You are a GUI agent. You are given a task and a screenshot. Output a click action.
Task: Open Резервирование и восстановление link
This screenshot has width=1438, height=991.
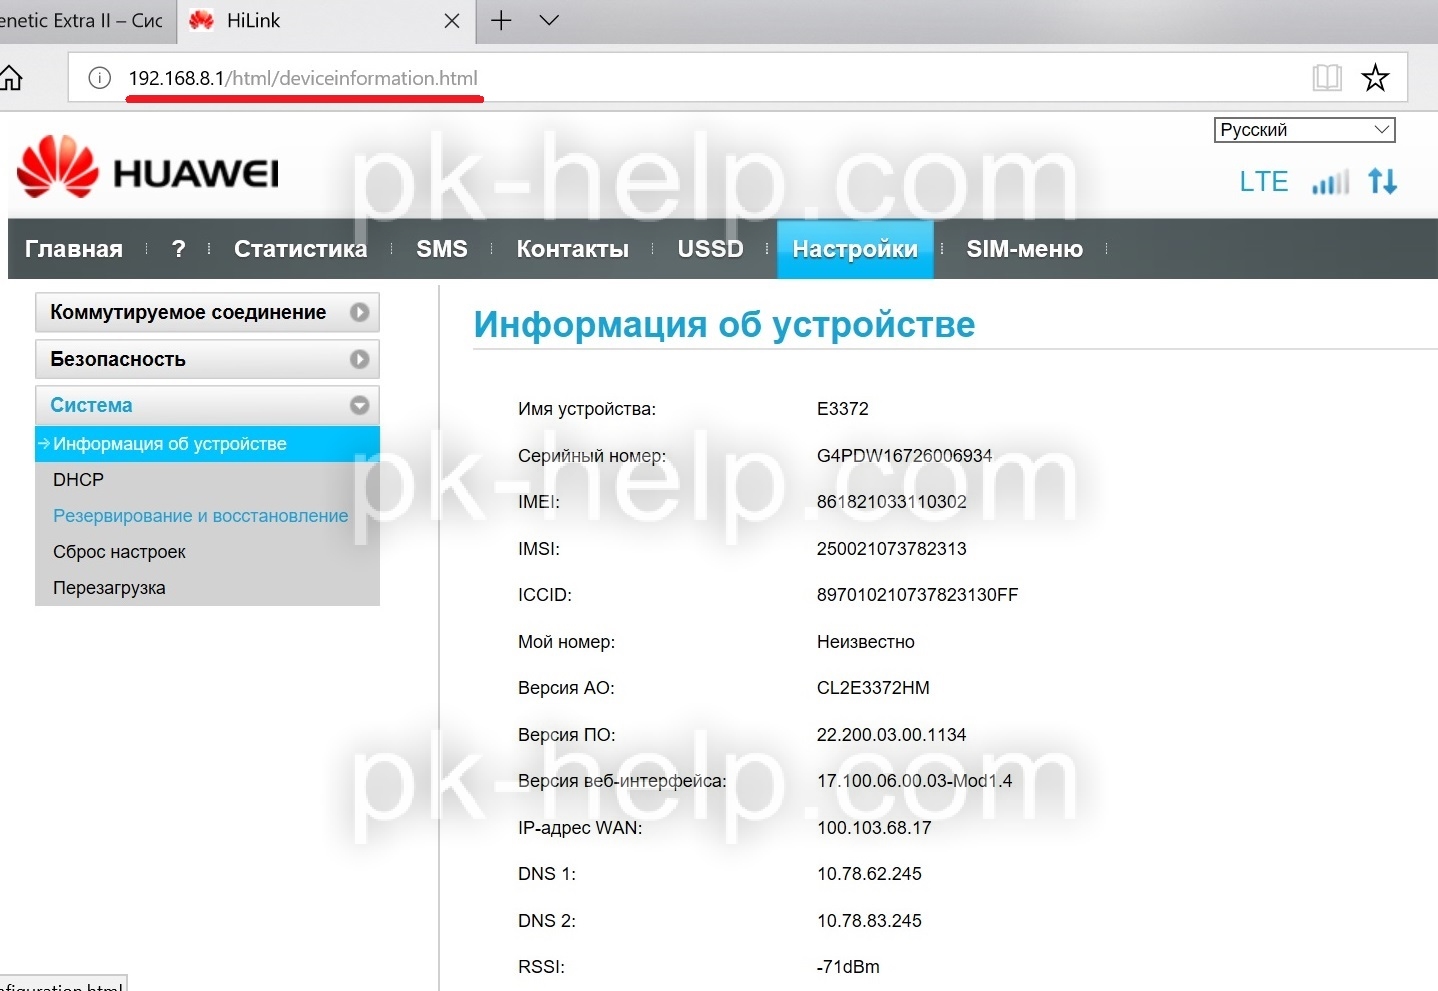click(200, 516)
